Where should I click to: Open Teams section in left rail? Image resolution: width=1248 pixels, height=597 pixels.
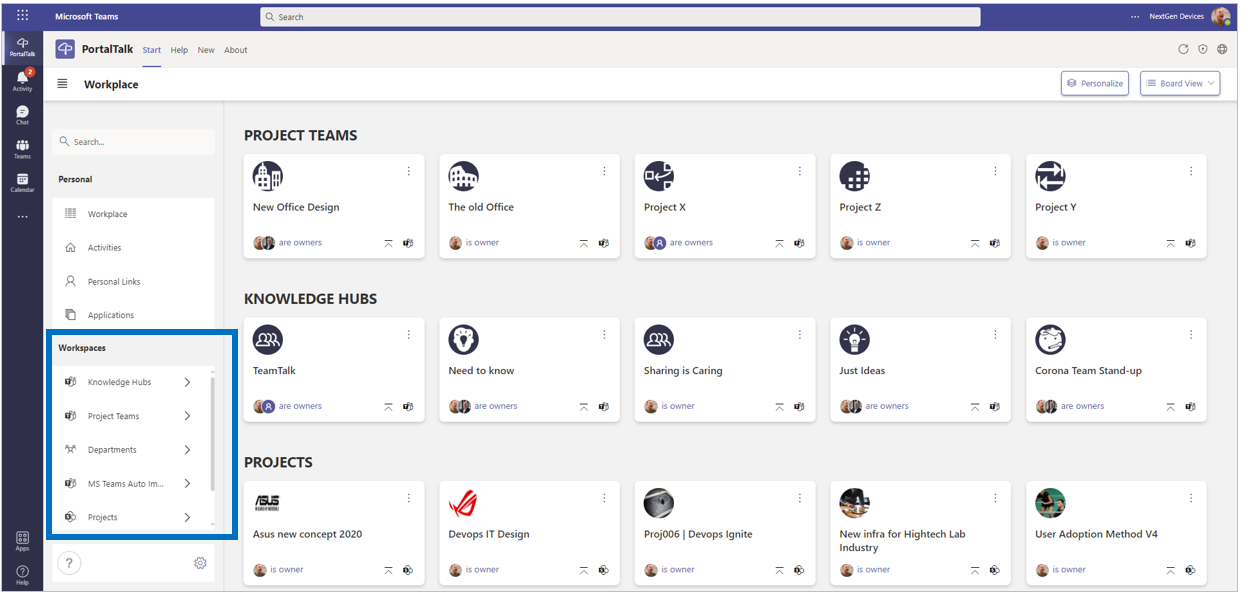pyautogui.click(x=22, y=149)
